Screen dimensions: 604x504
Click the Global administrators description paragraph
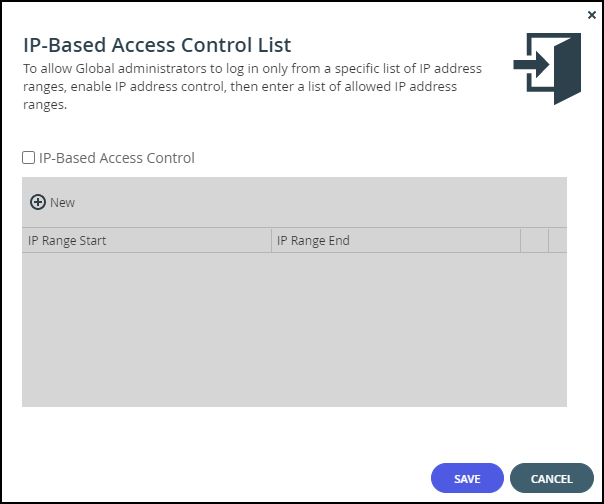tap(252, 86)
